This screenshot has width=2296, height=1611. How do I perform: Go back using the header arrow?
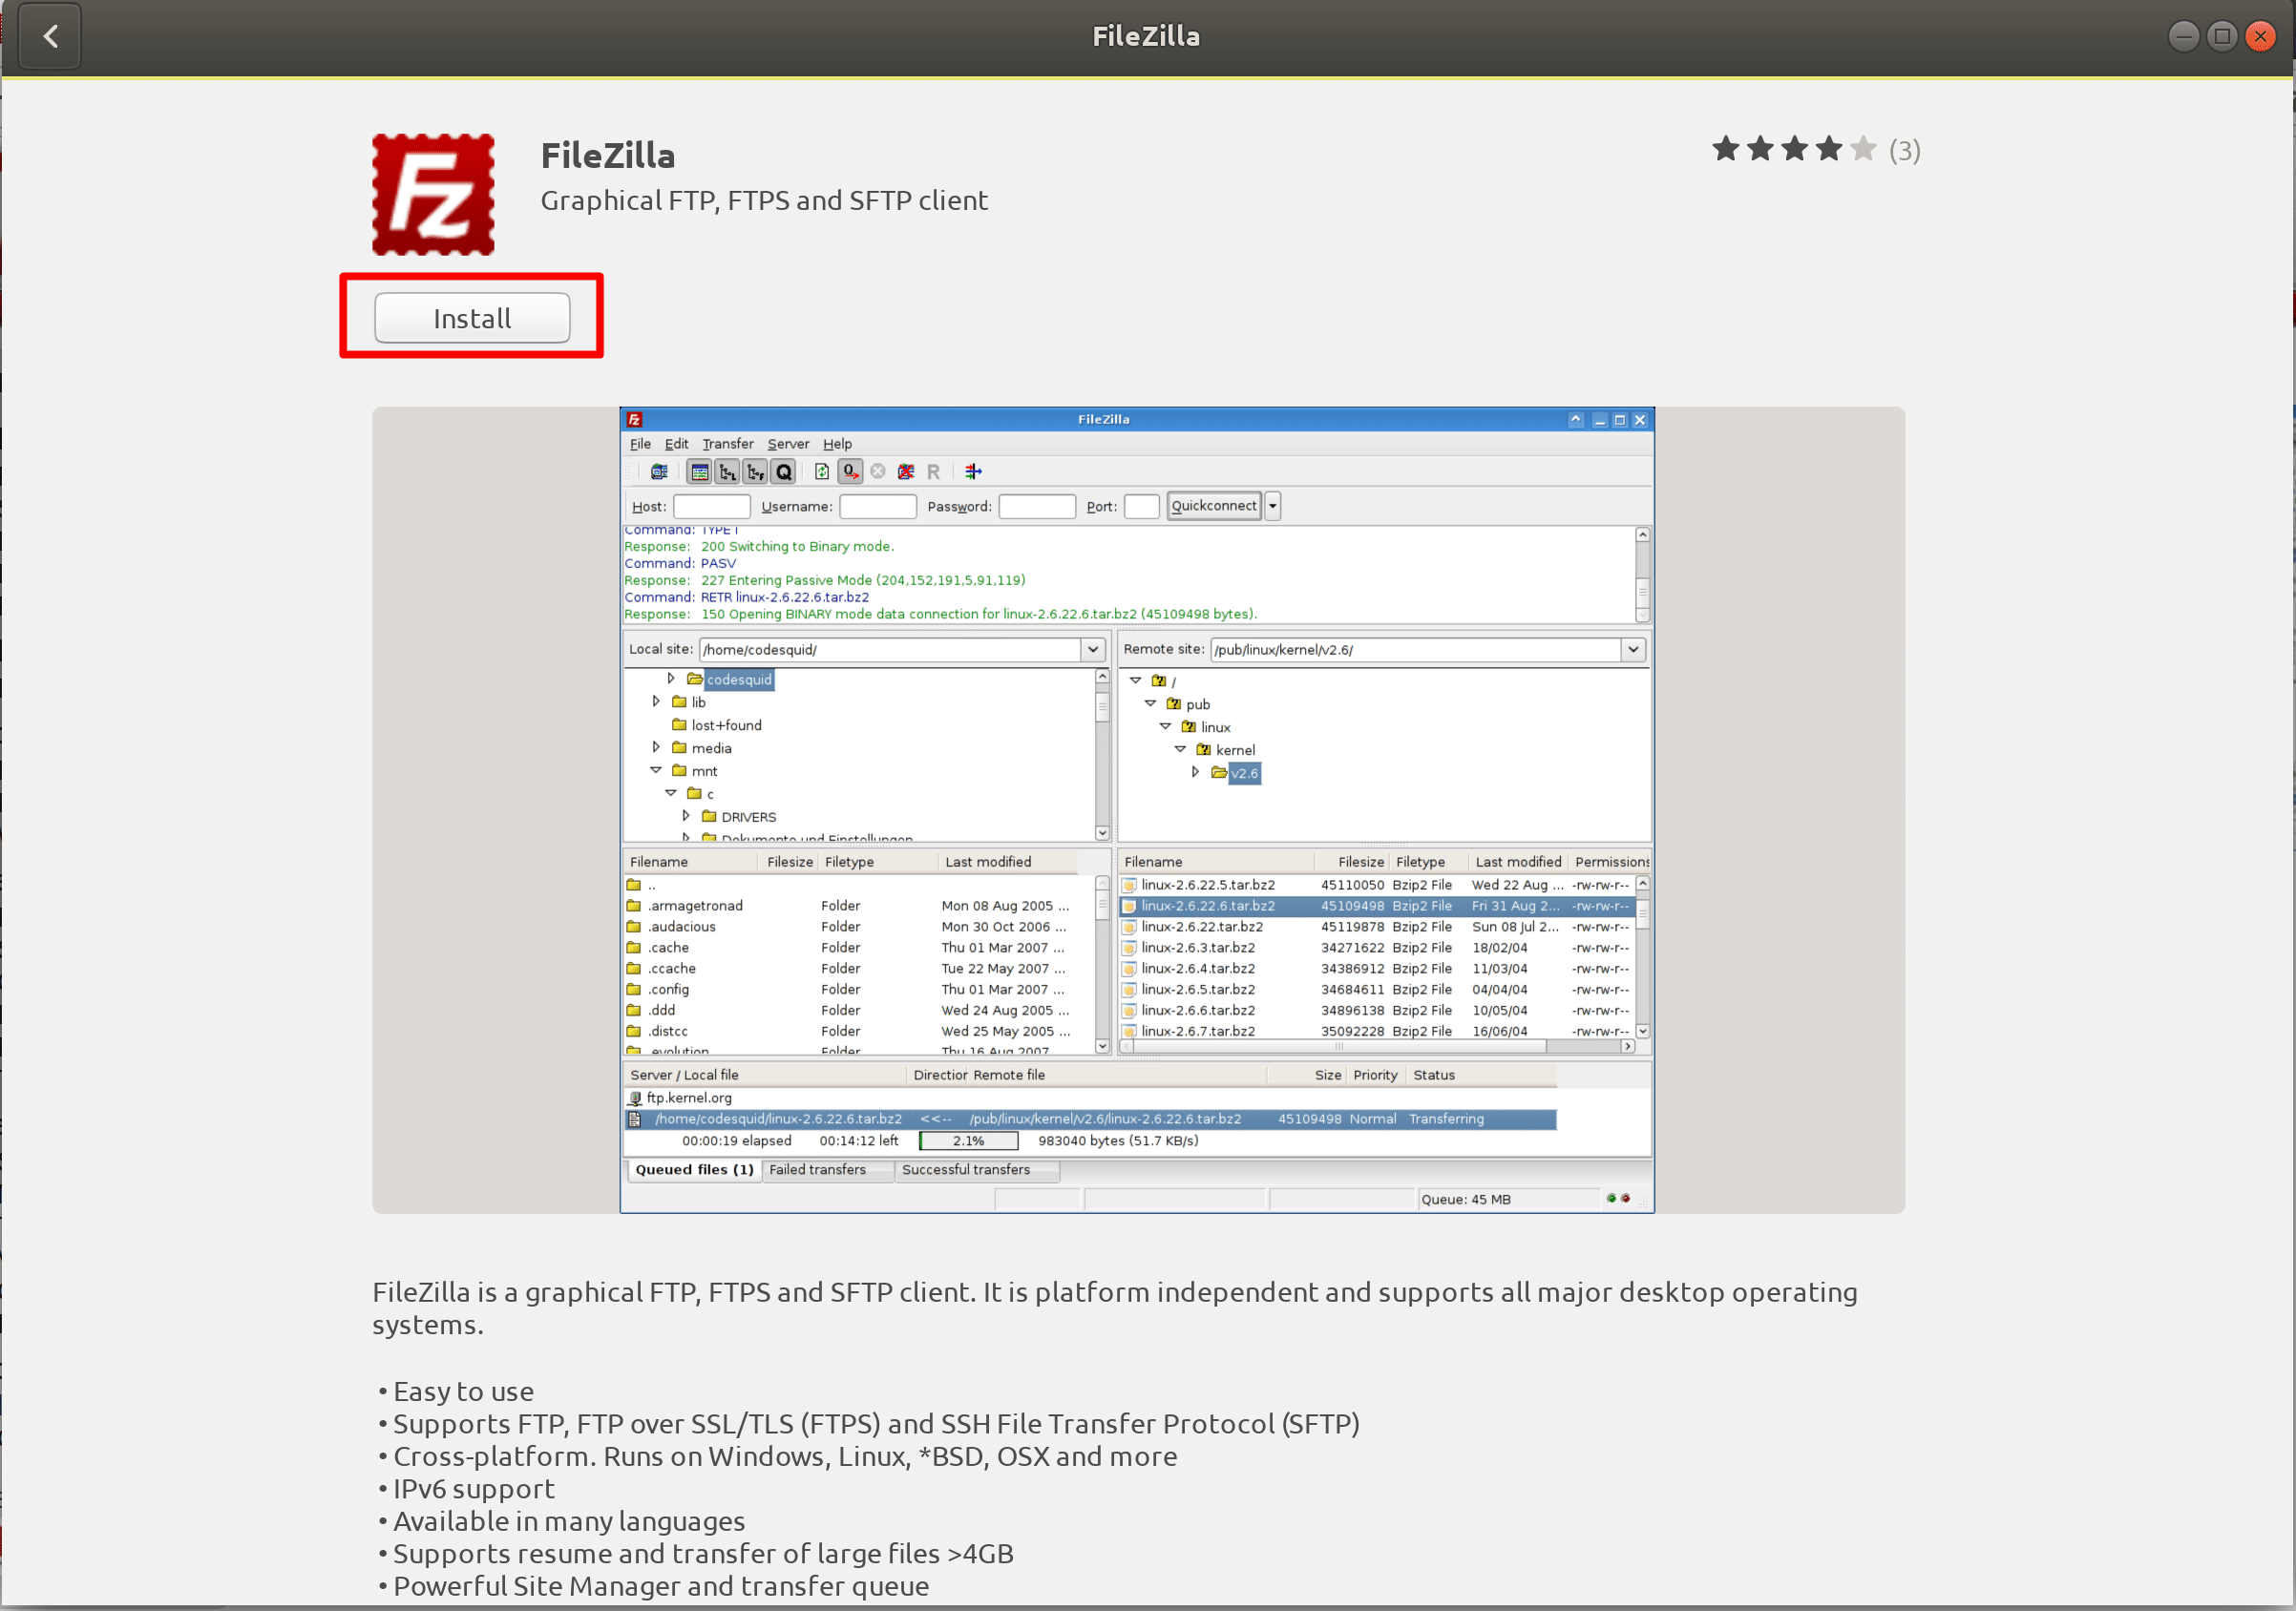(51, 37)
